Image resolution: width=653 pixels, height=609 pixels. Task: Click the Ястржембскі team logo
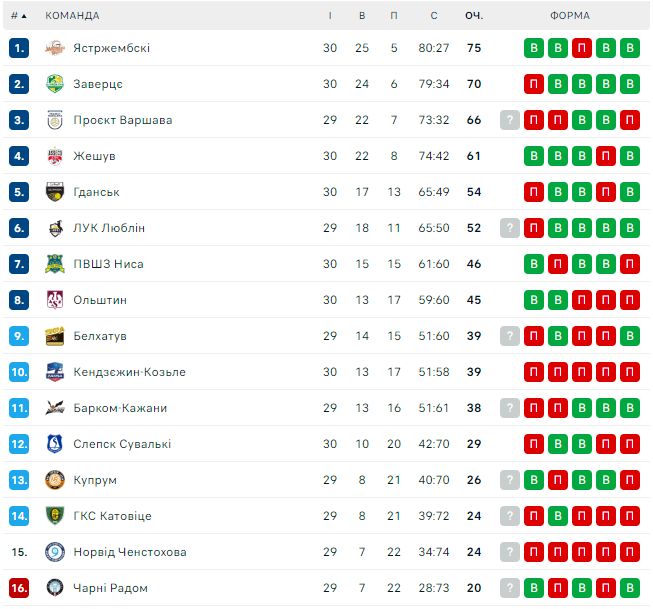(55, 48)
